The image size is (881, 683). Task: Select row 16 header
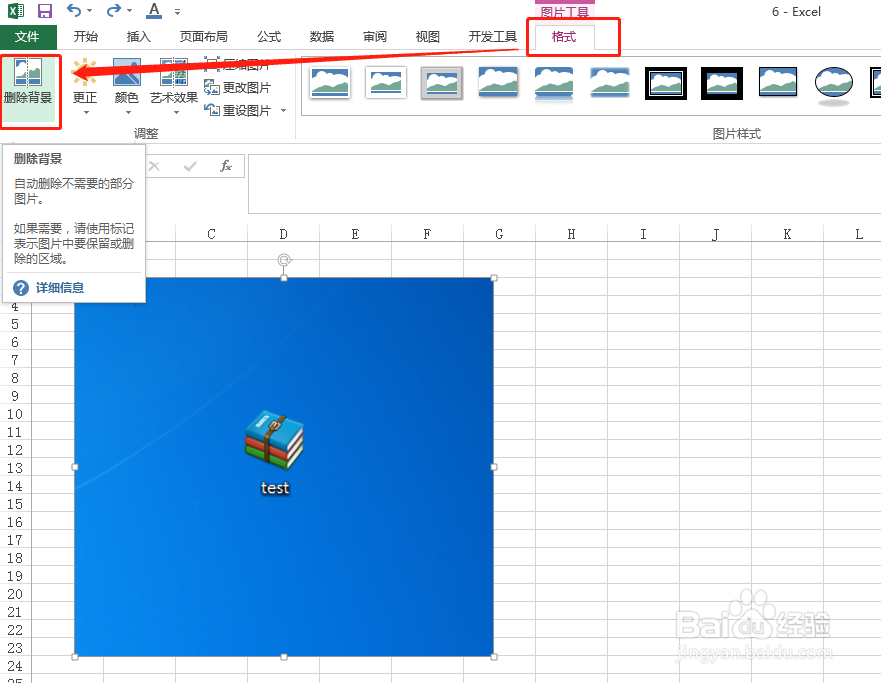15,522
